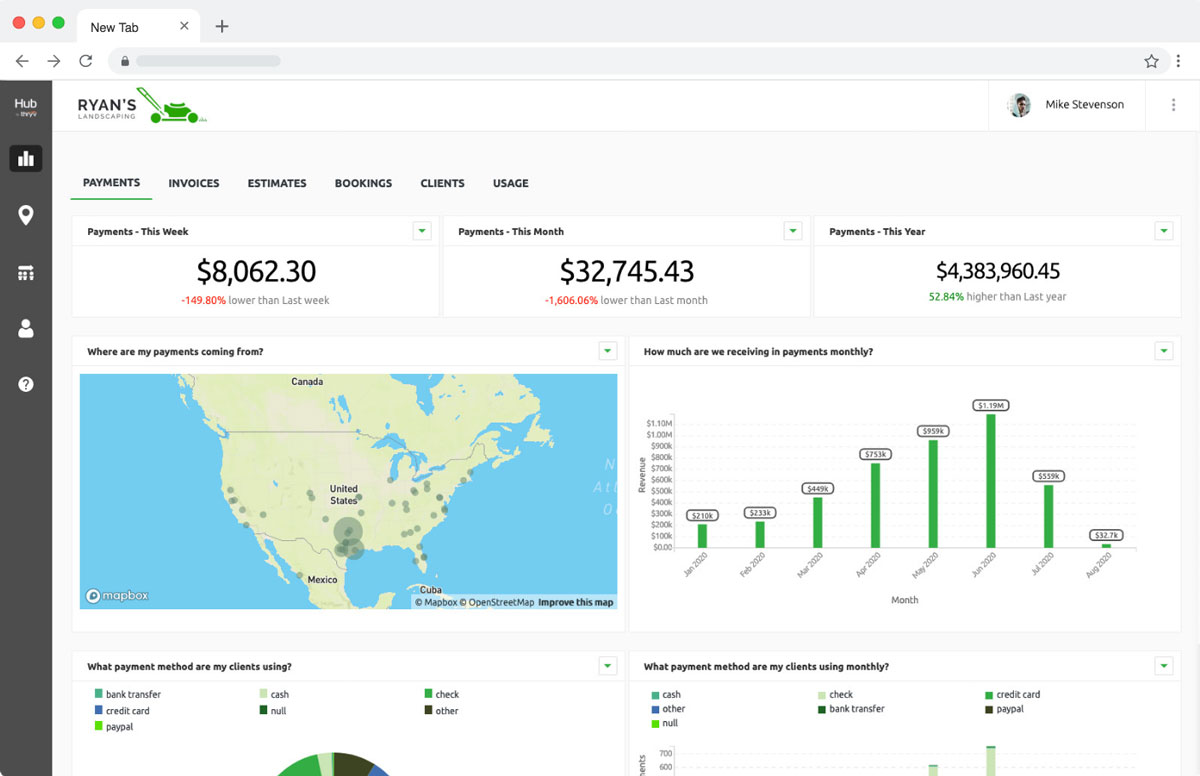Toggle cash in monthly chart legend

(x=666, y=694)
